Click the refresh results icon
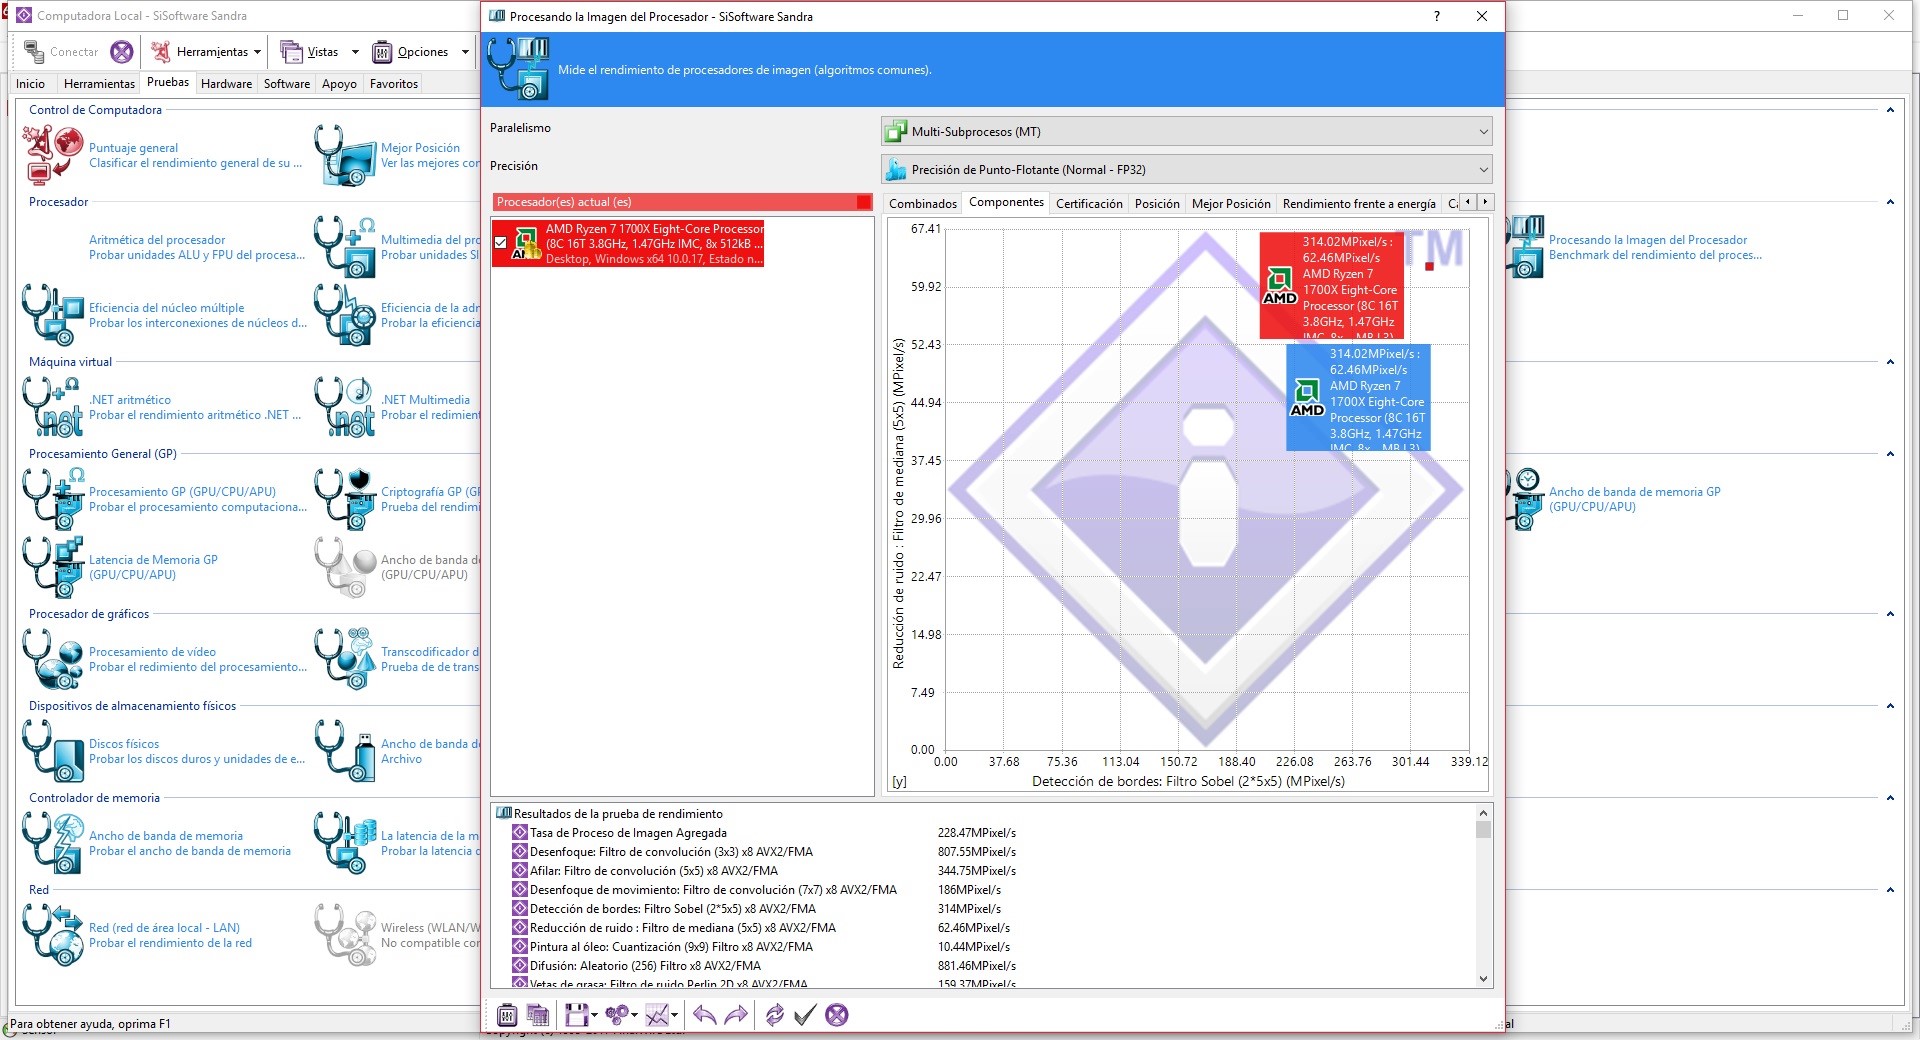This screenshot has width=1920, height=1040. tap(774, 1015)
